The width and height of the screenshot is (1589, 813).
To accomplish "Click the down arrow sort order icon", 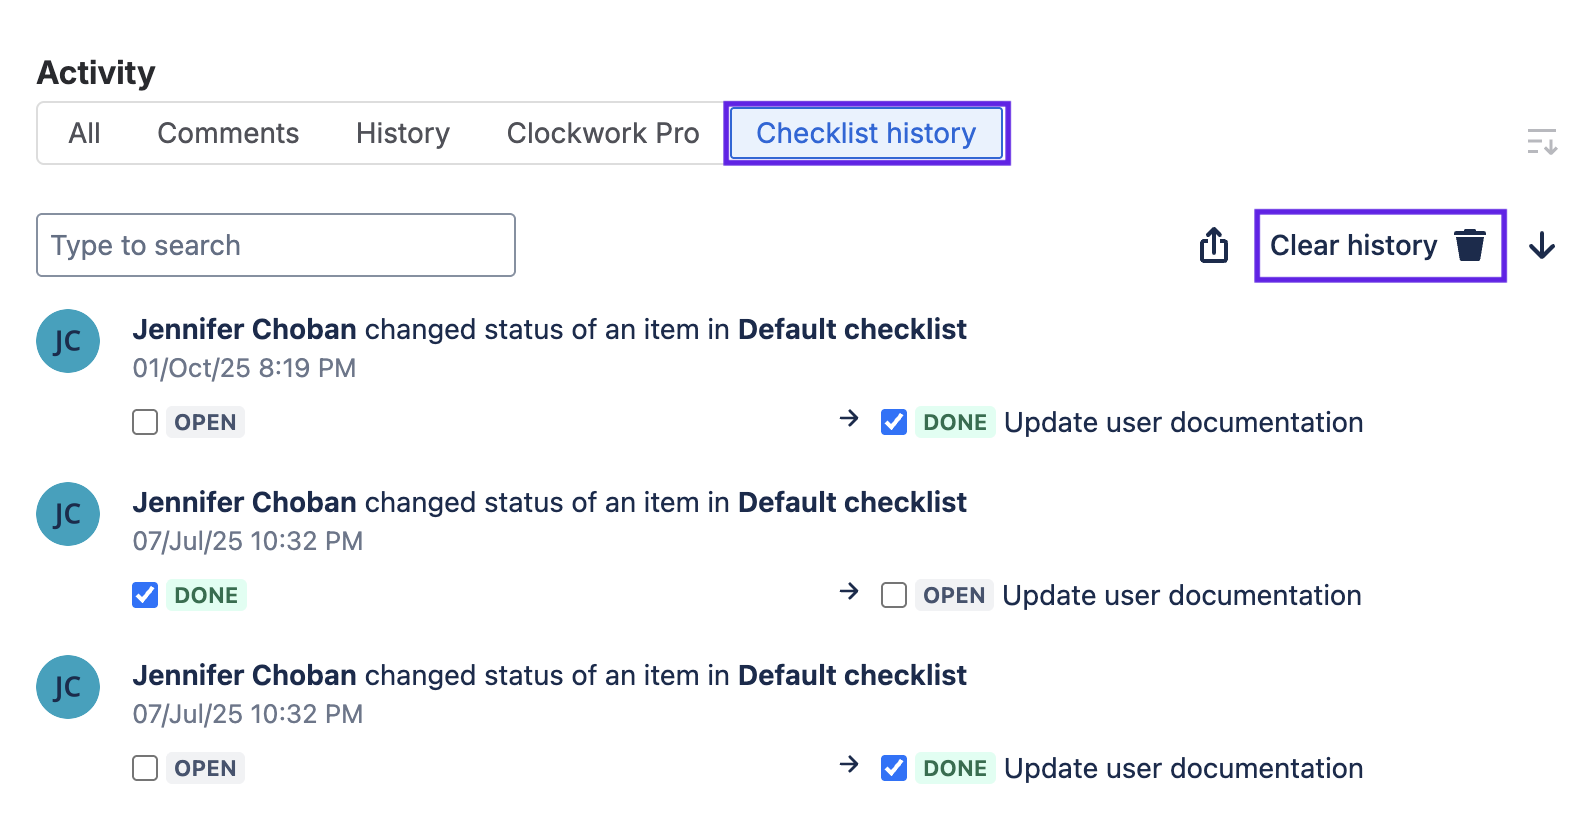I will [1541, 245].
